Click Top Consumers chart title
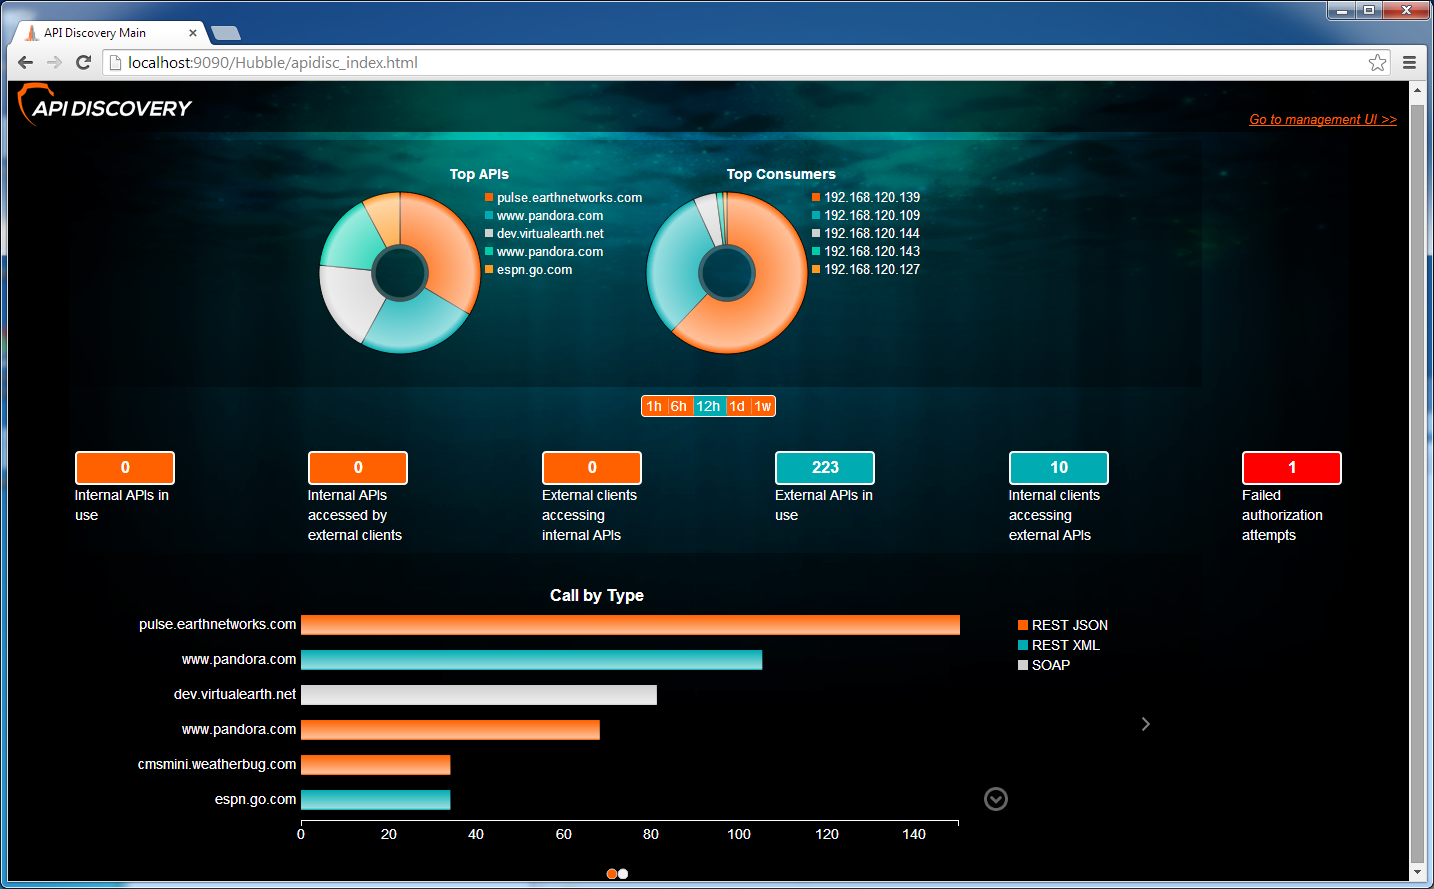Screen dimensions: 1434x889 click(781, 174)
